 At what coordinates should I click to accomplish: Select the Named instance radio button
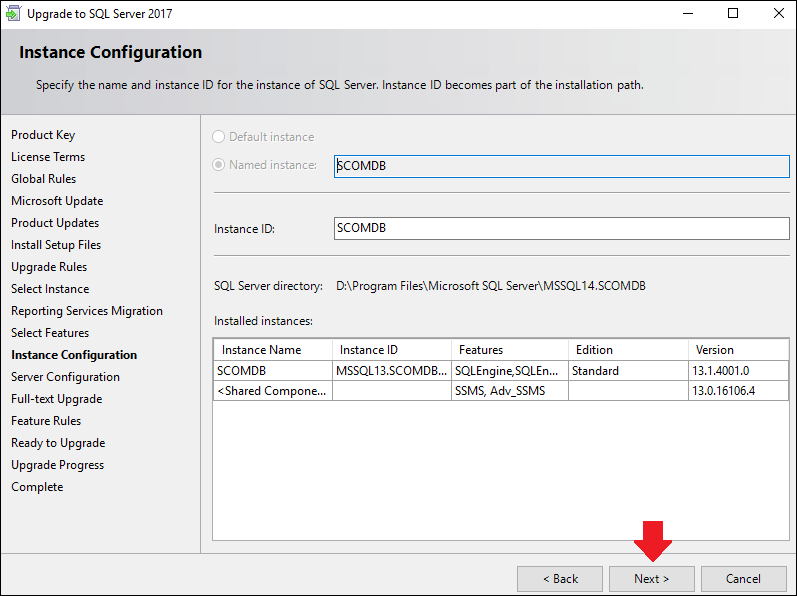tap(218, 165)
